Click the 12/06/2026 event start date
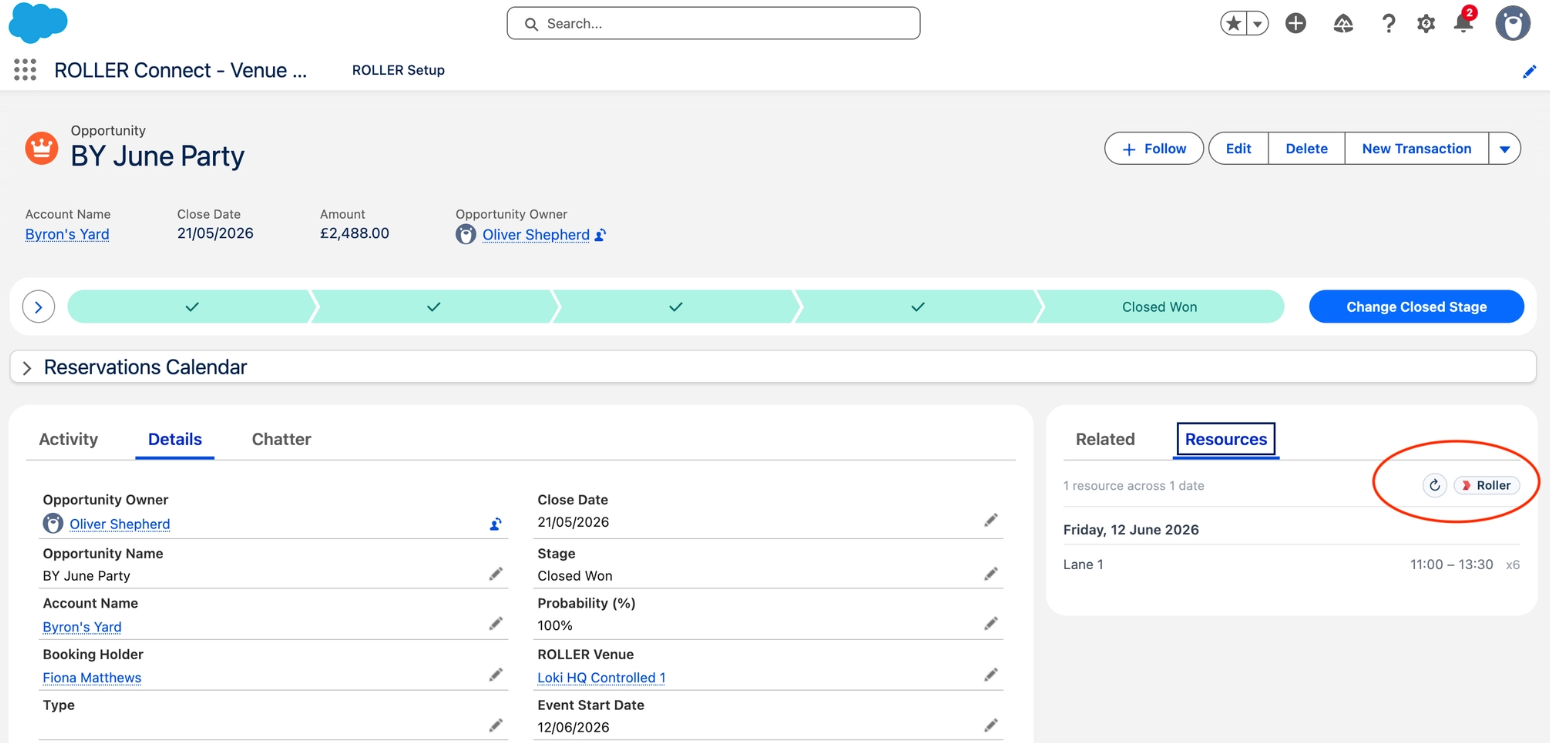The width and height of the screenshot is (1550, 743). (573, 728)
